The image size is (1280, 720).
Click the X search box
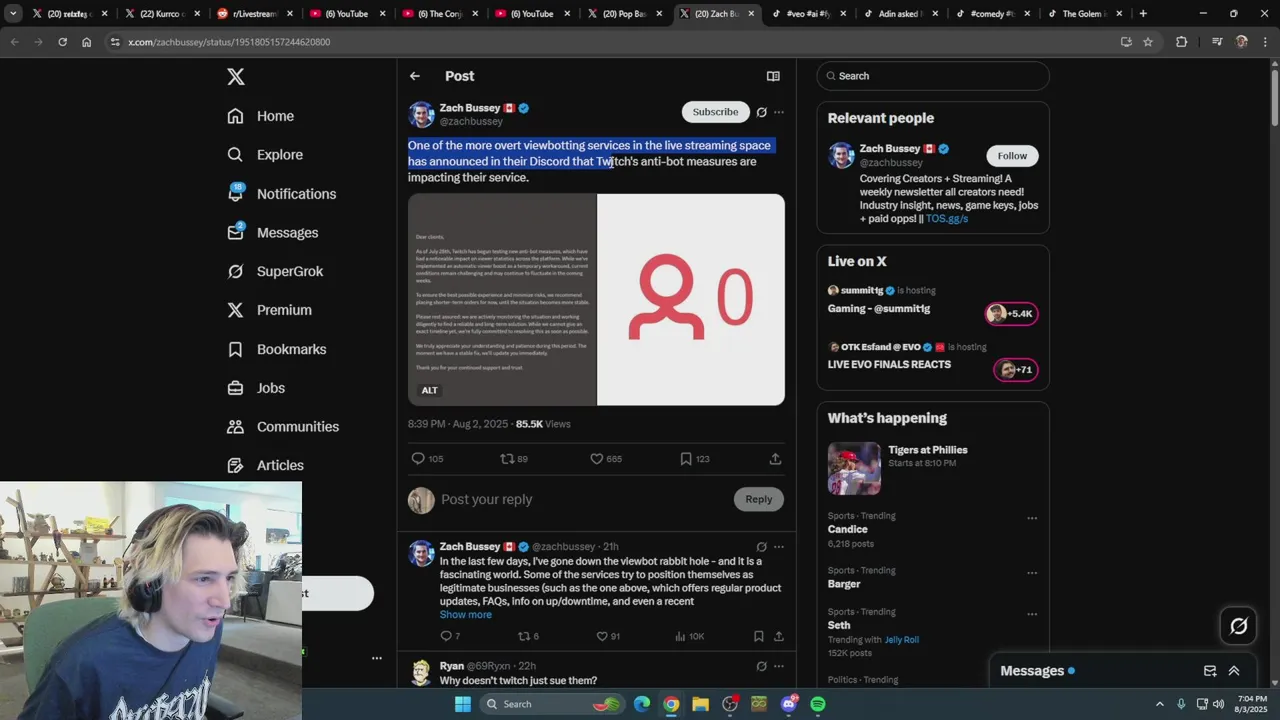(933, 76)
